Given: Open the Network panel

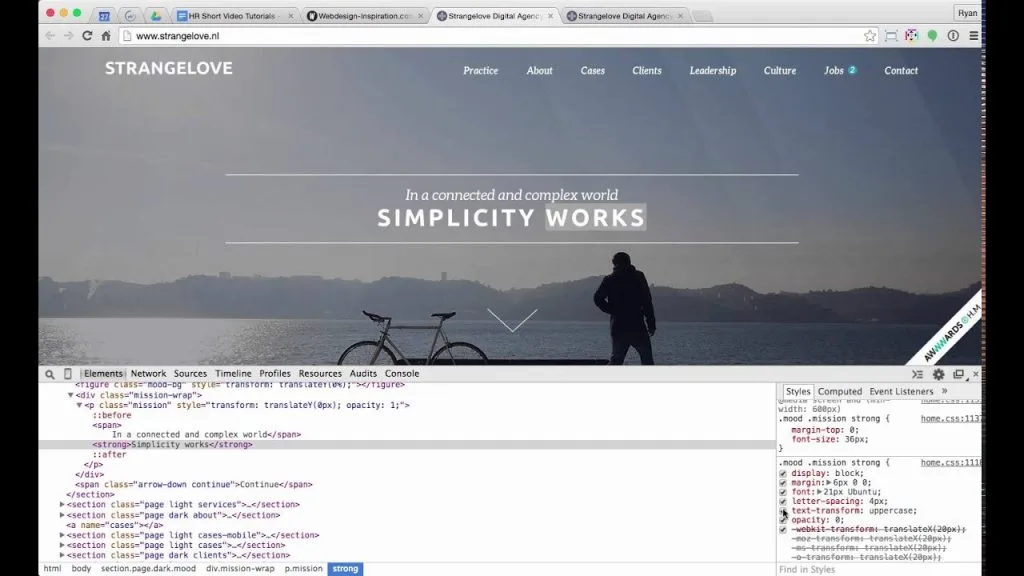Looking at the screenshot, I should [x=148, y=373].
